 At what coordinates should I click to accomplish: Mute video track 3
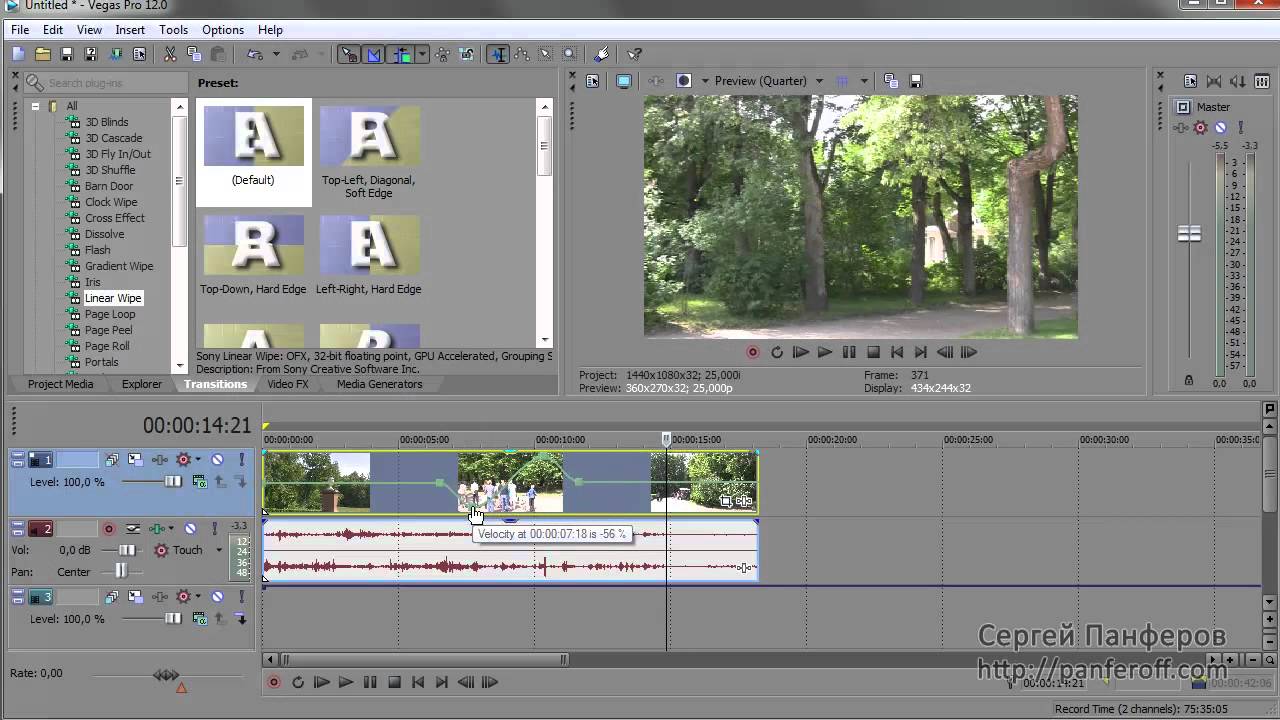click(217, 597)
